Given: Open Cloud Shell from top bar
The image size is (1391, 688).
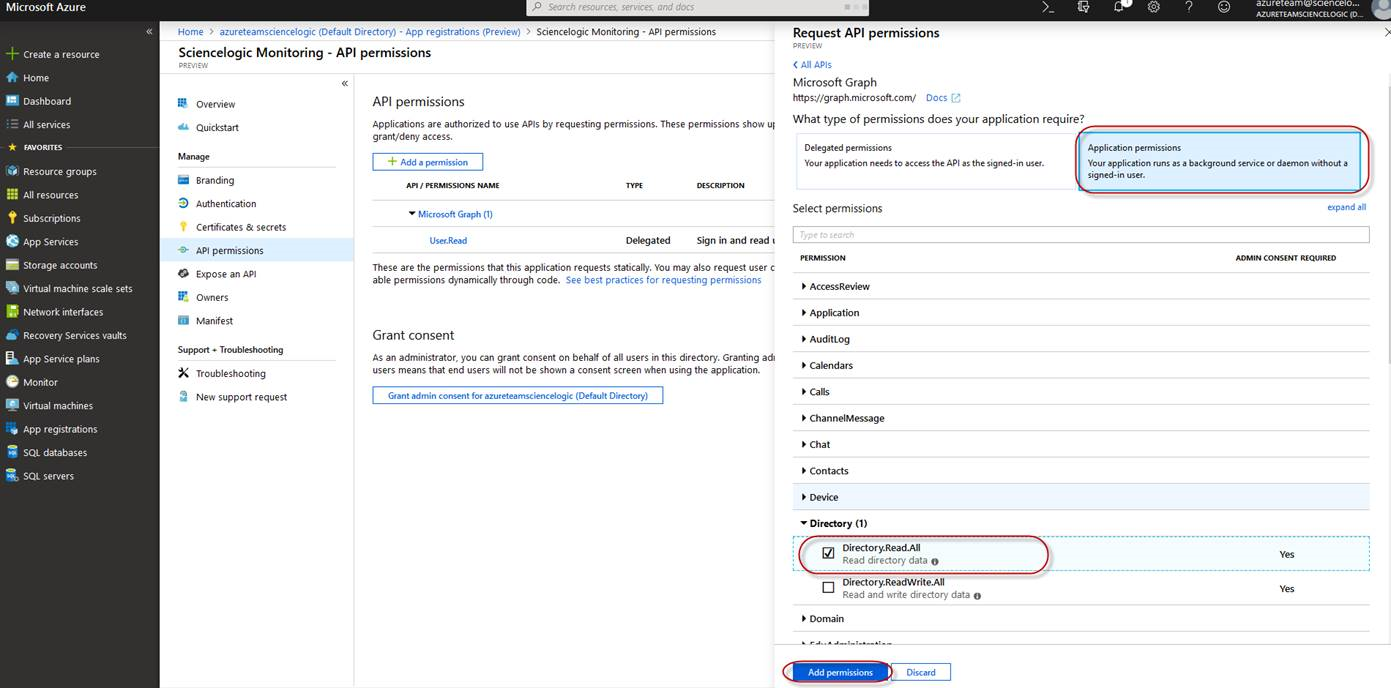Looking at the screenshot, I should tap(1048, 7).
